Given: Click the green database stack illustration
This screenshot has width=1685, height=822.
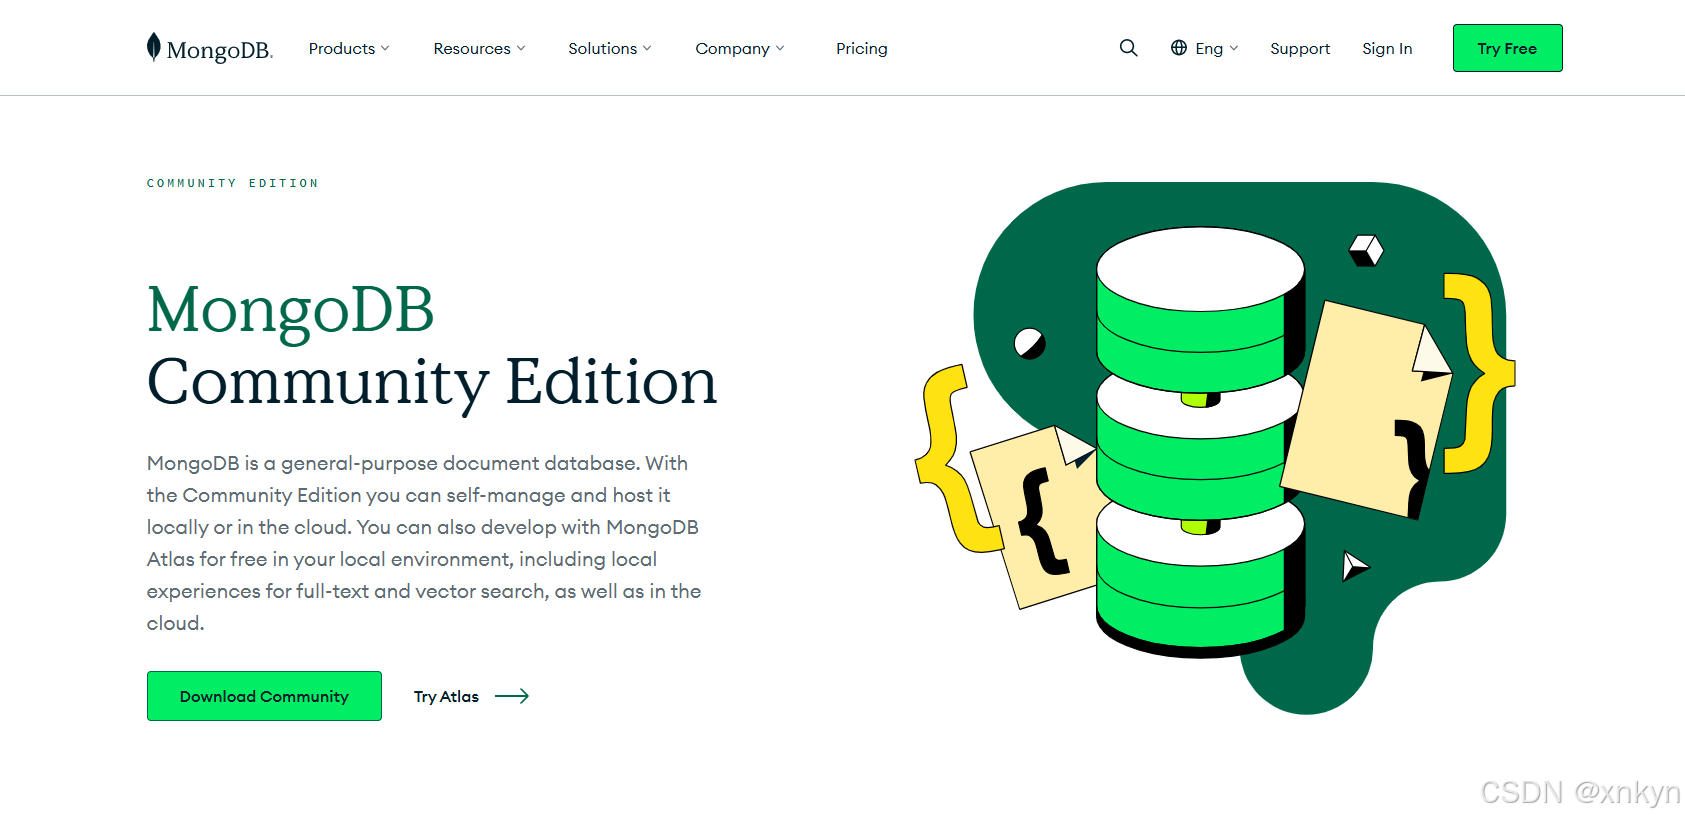Looking at the screenshot, I should click(1200, 442).
